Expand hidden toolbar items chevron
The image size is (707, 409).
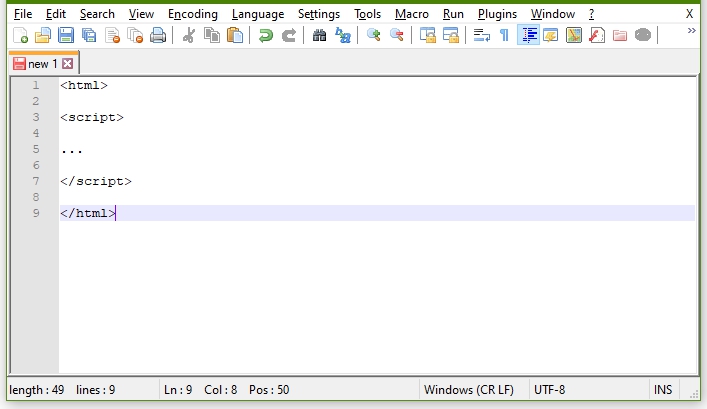click(692, 31)
